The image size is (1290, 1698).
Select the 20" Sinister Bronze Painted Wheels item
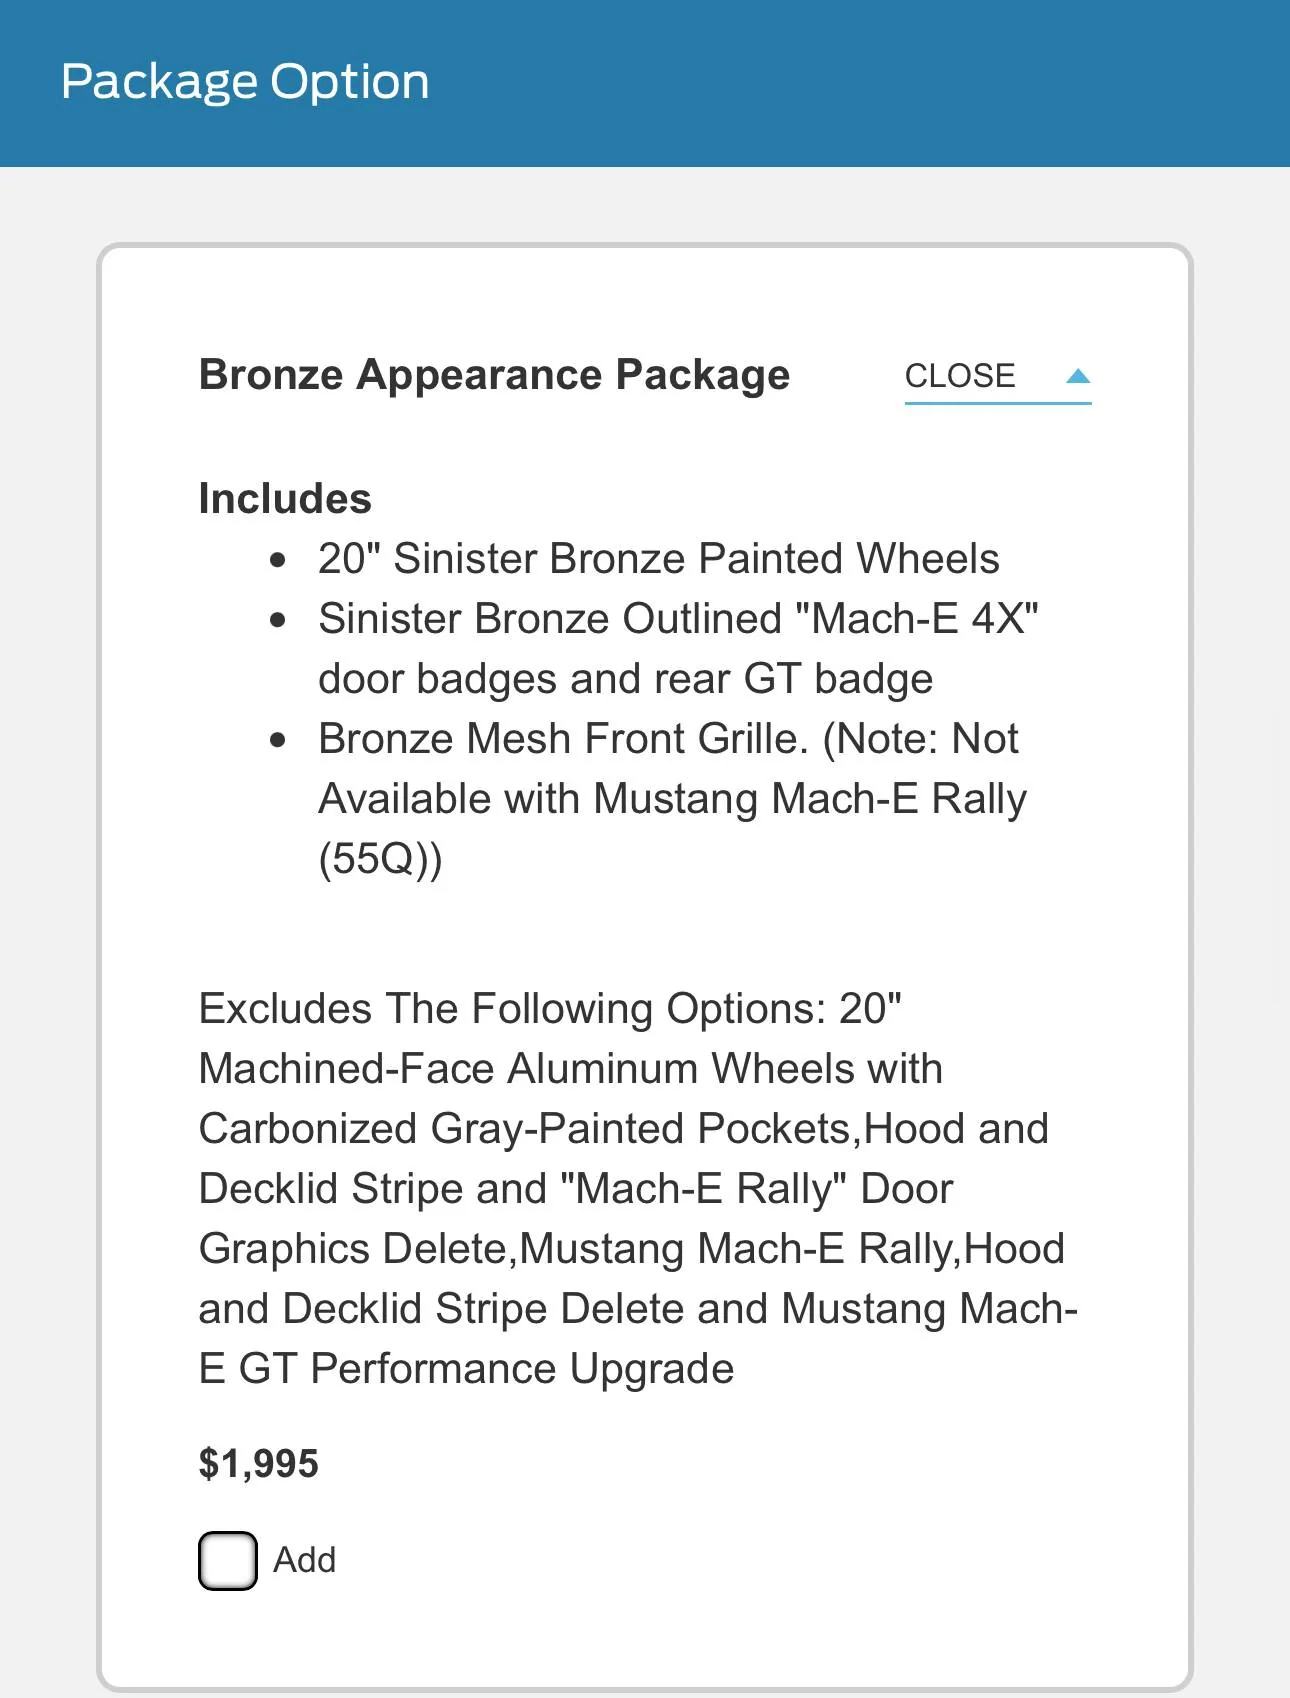658,558
